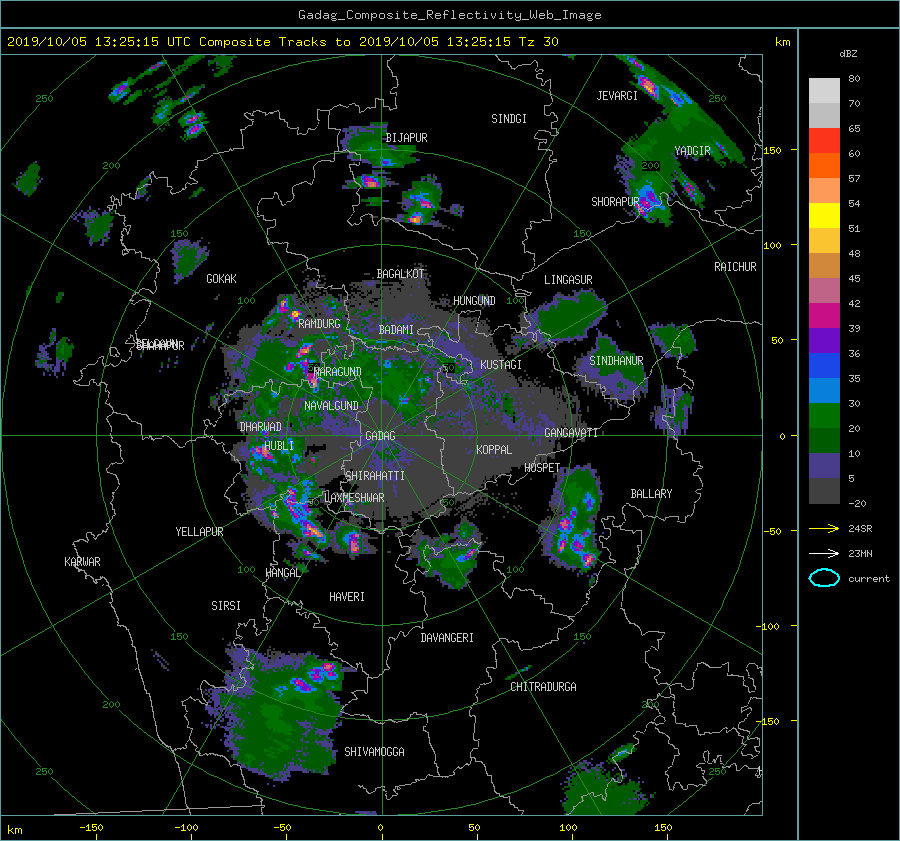Click the 0 tick on bottom axis
The width and height of the screenshot is (900, 841).
click(x=380, y=828)
